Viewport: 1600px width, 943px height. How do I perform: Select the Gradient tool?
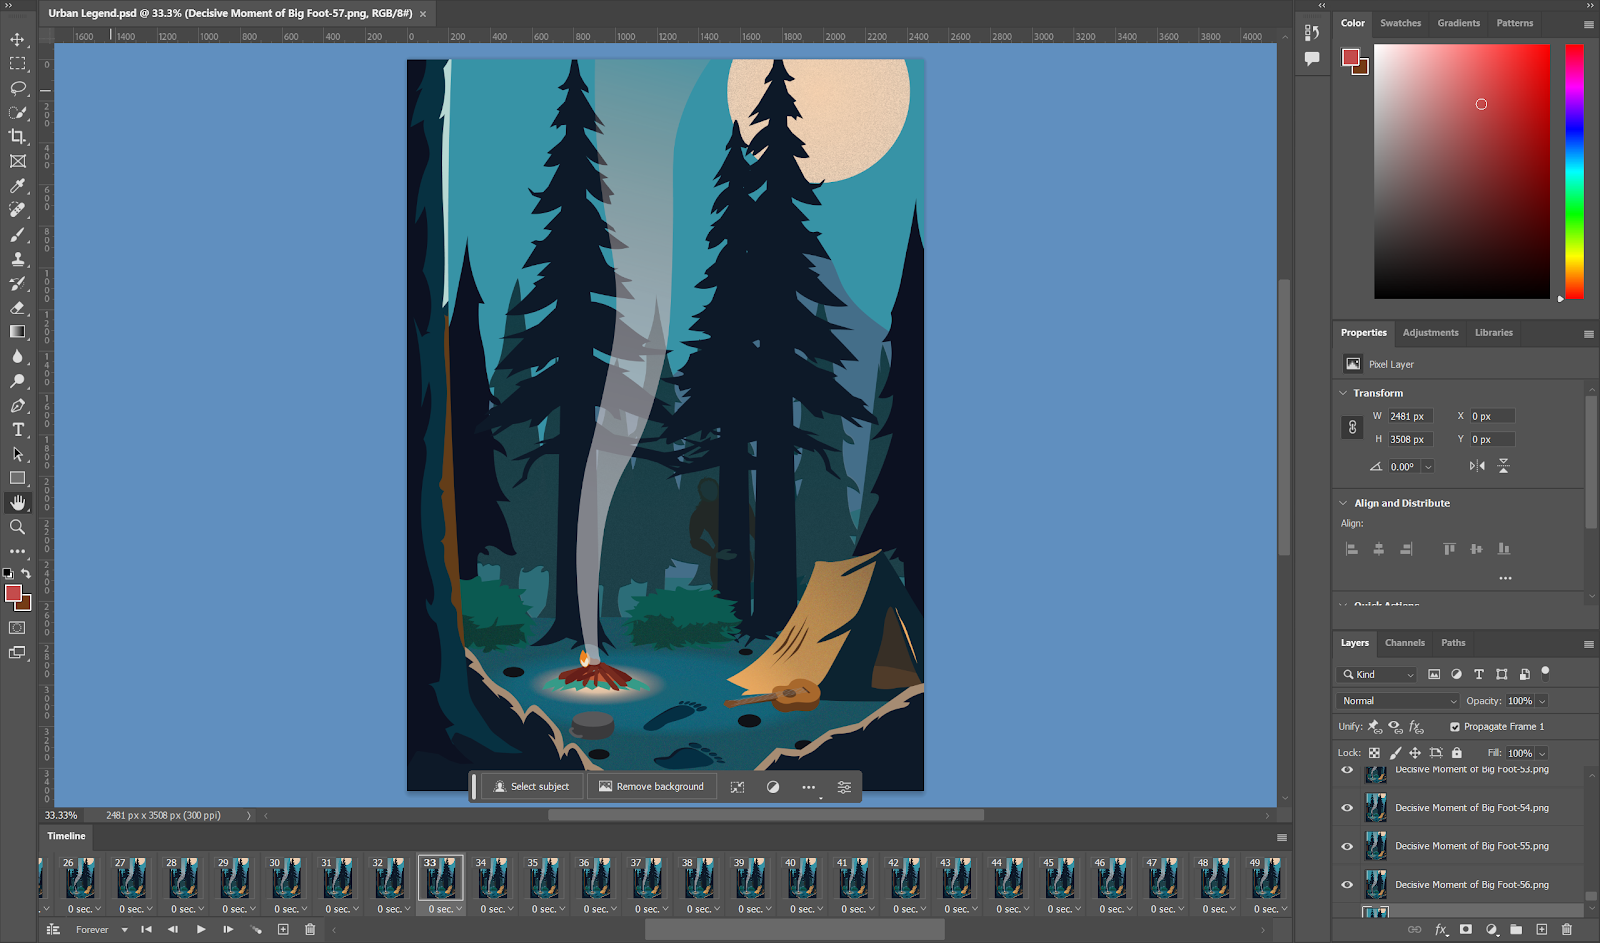[17, 332]
